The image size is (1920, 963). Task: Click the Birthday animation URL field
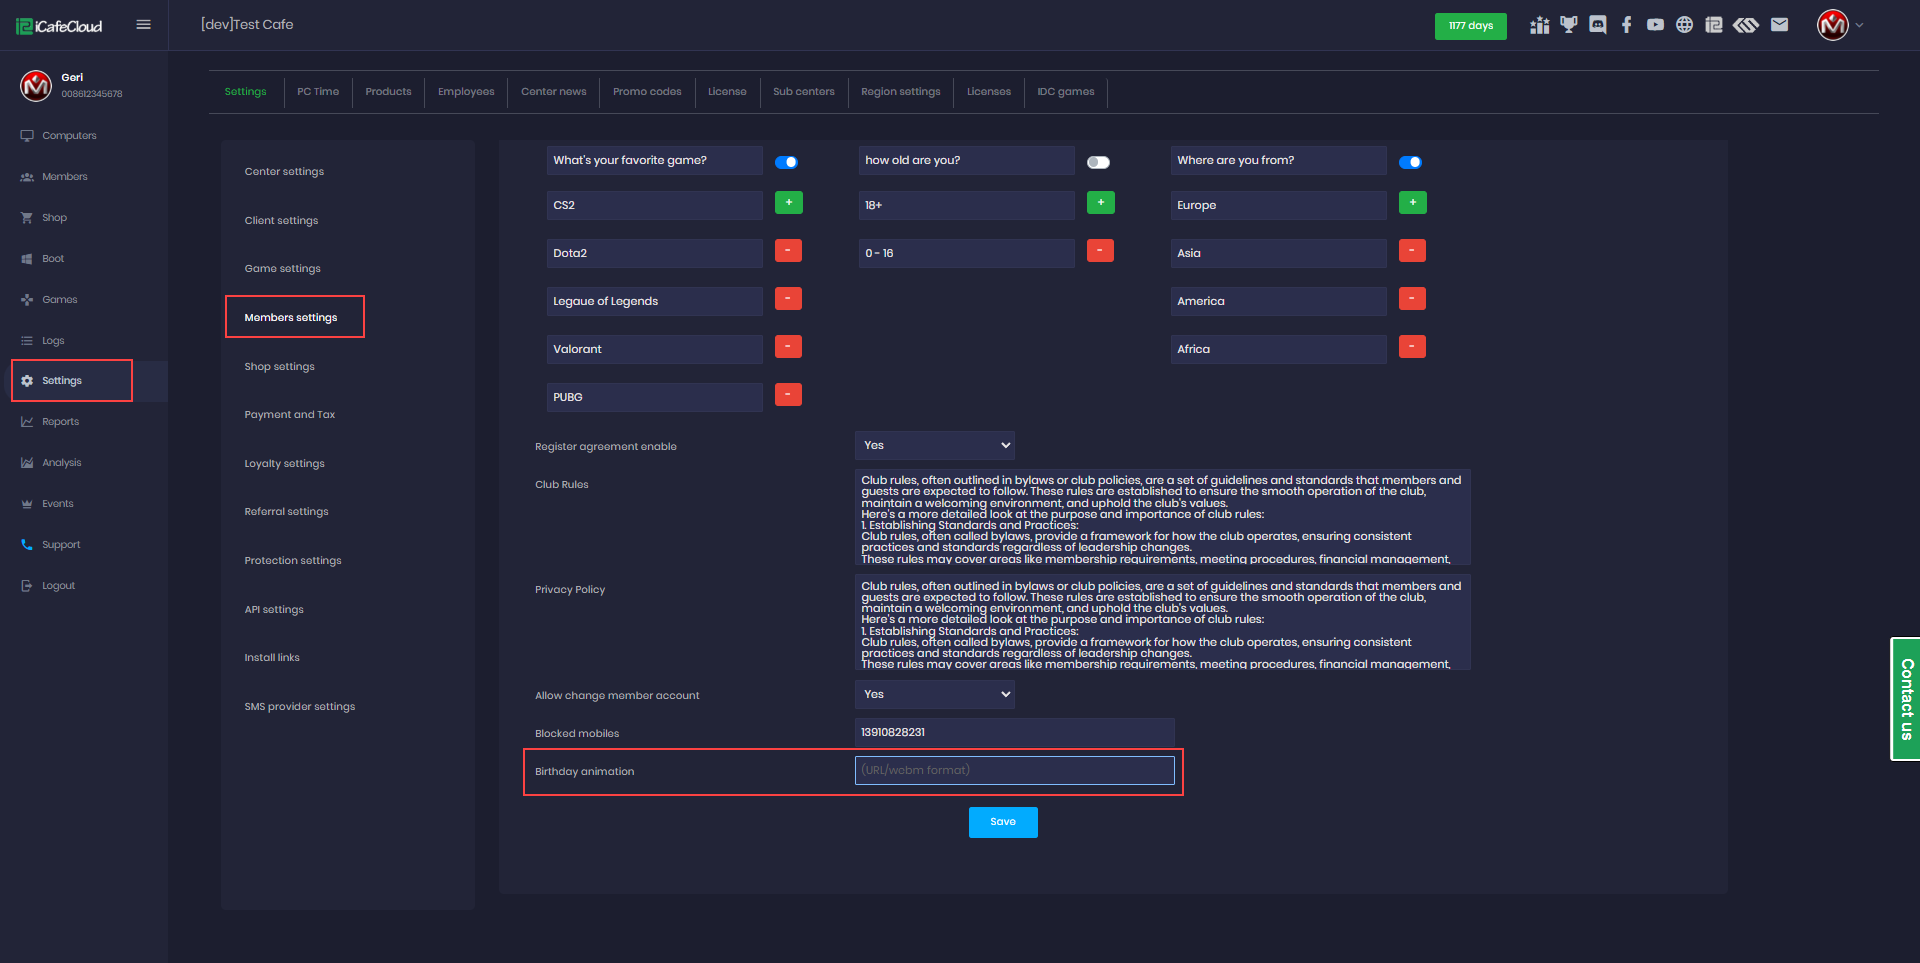[1014, 770]
